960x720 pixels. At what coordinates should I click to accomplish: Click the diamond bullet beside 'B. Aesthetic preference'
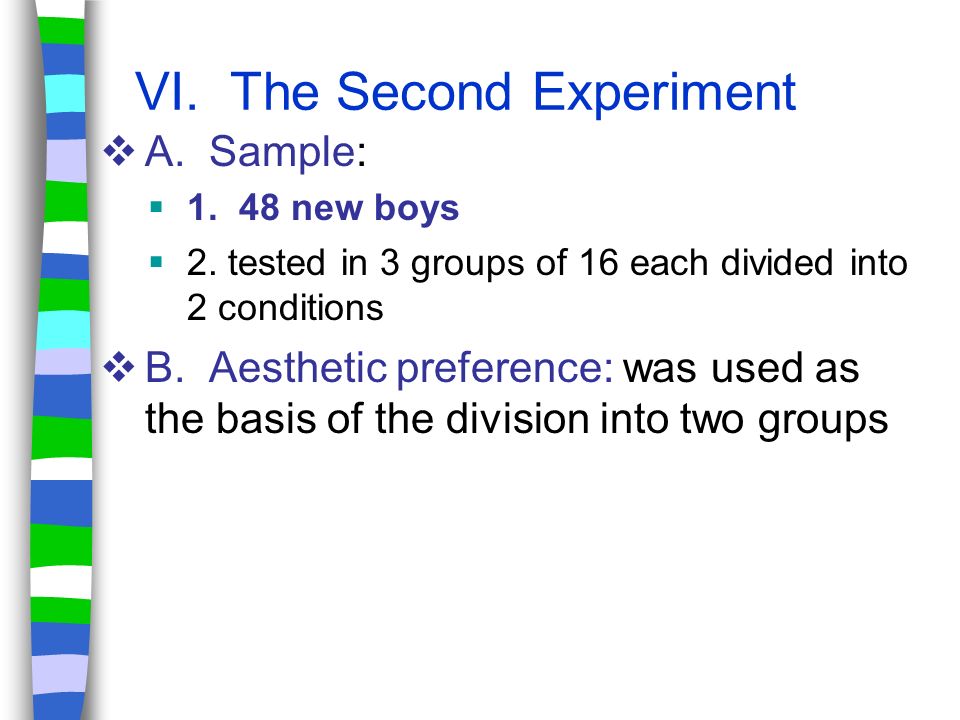119,367
